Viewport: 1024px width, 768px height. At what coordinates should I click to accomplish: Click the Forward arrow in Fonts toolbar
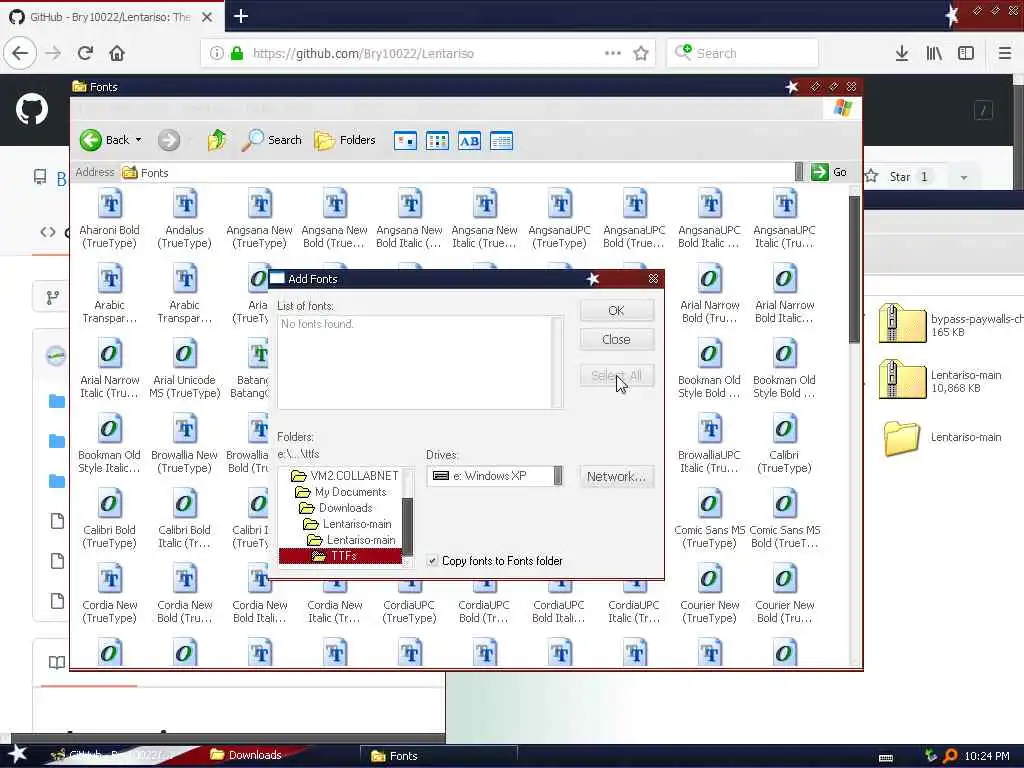point(169,140)
